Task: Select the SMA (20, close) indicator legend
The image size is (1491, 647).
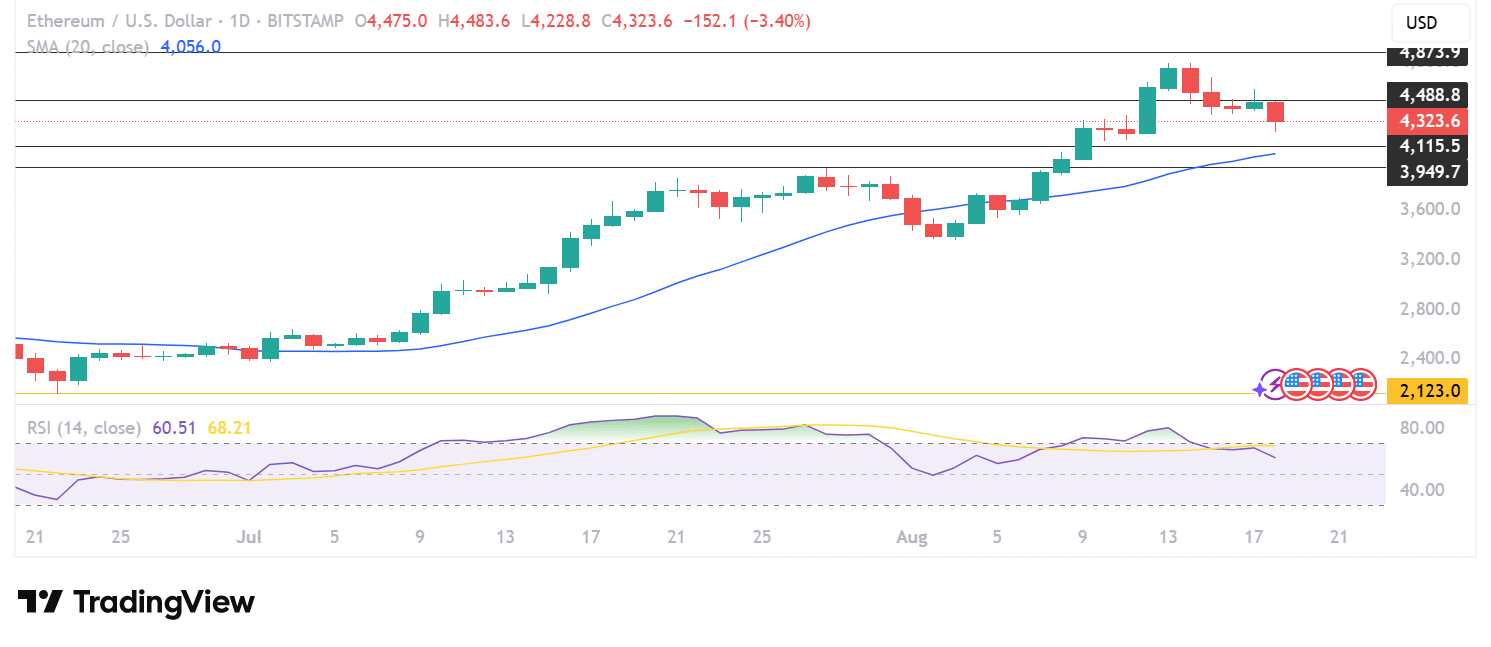Action: pos(88,46)
